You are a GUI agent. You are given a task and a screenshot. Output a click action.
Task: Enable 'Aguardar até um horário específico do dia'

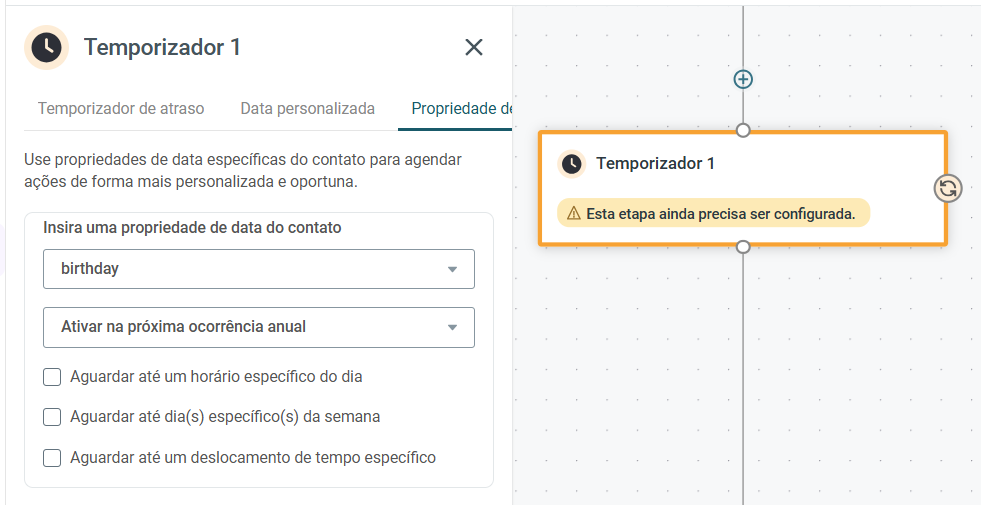click(52, 377)
